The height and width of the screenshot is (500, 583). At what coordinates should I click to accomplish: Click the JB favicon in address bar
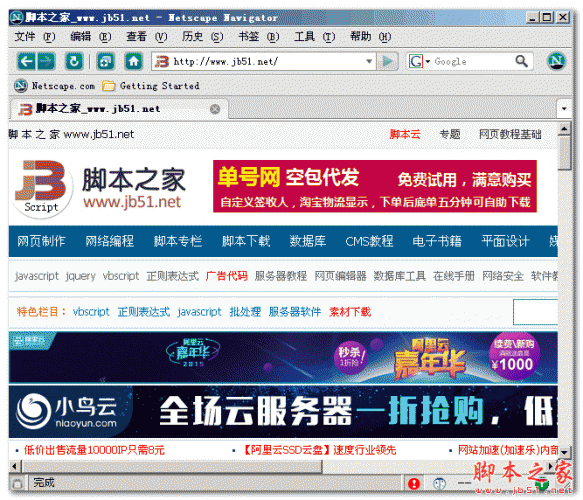coord(162,61)
